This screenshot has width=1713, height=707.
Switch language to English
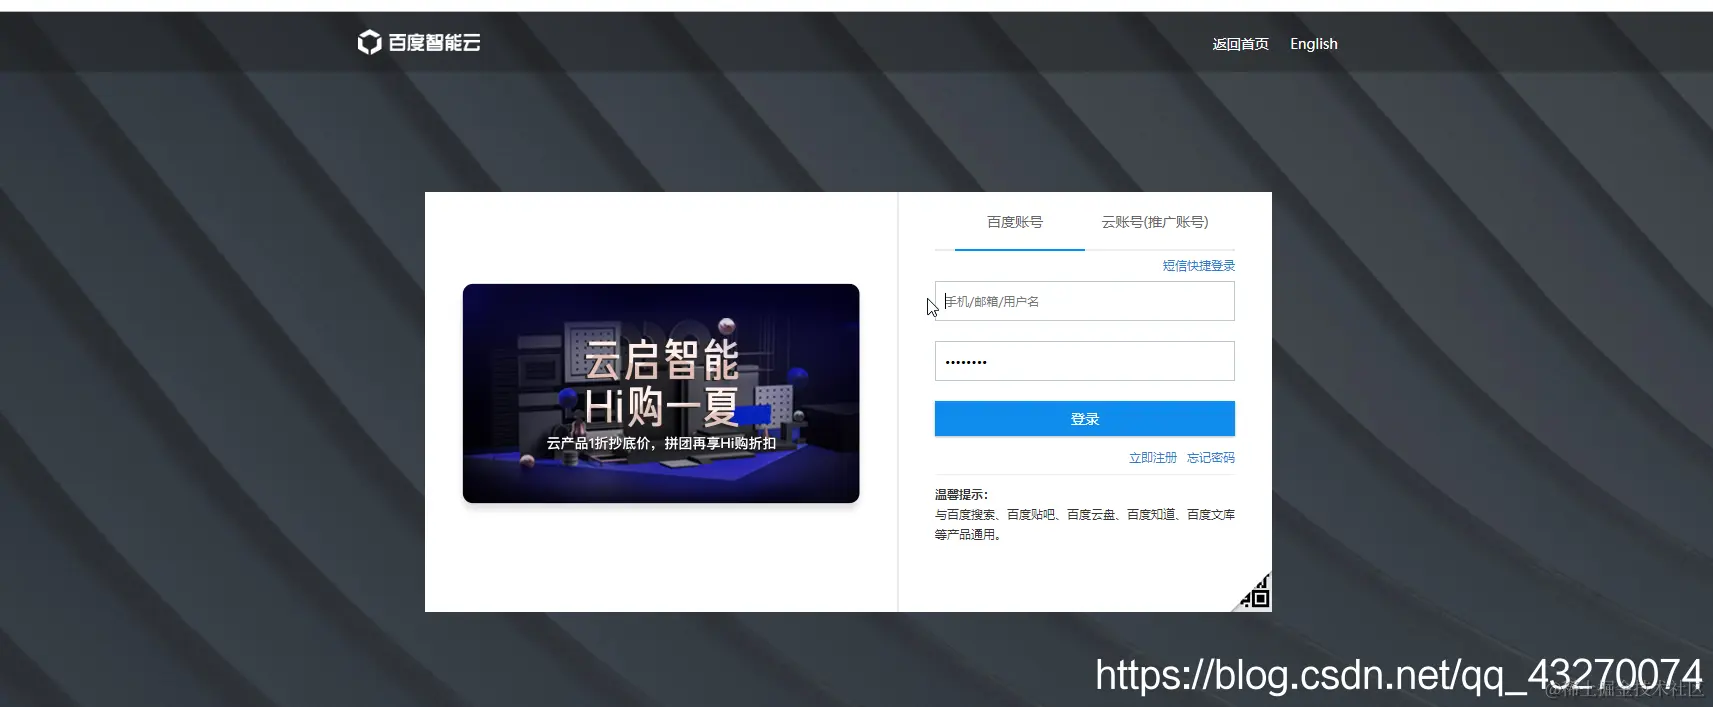point(1313,44)
